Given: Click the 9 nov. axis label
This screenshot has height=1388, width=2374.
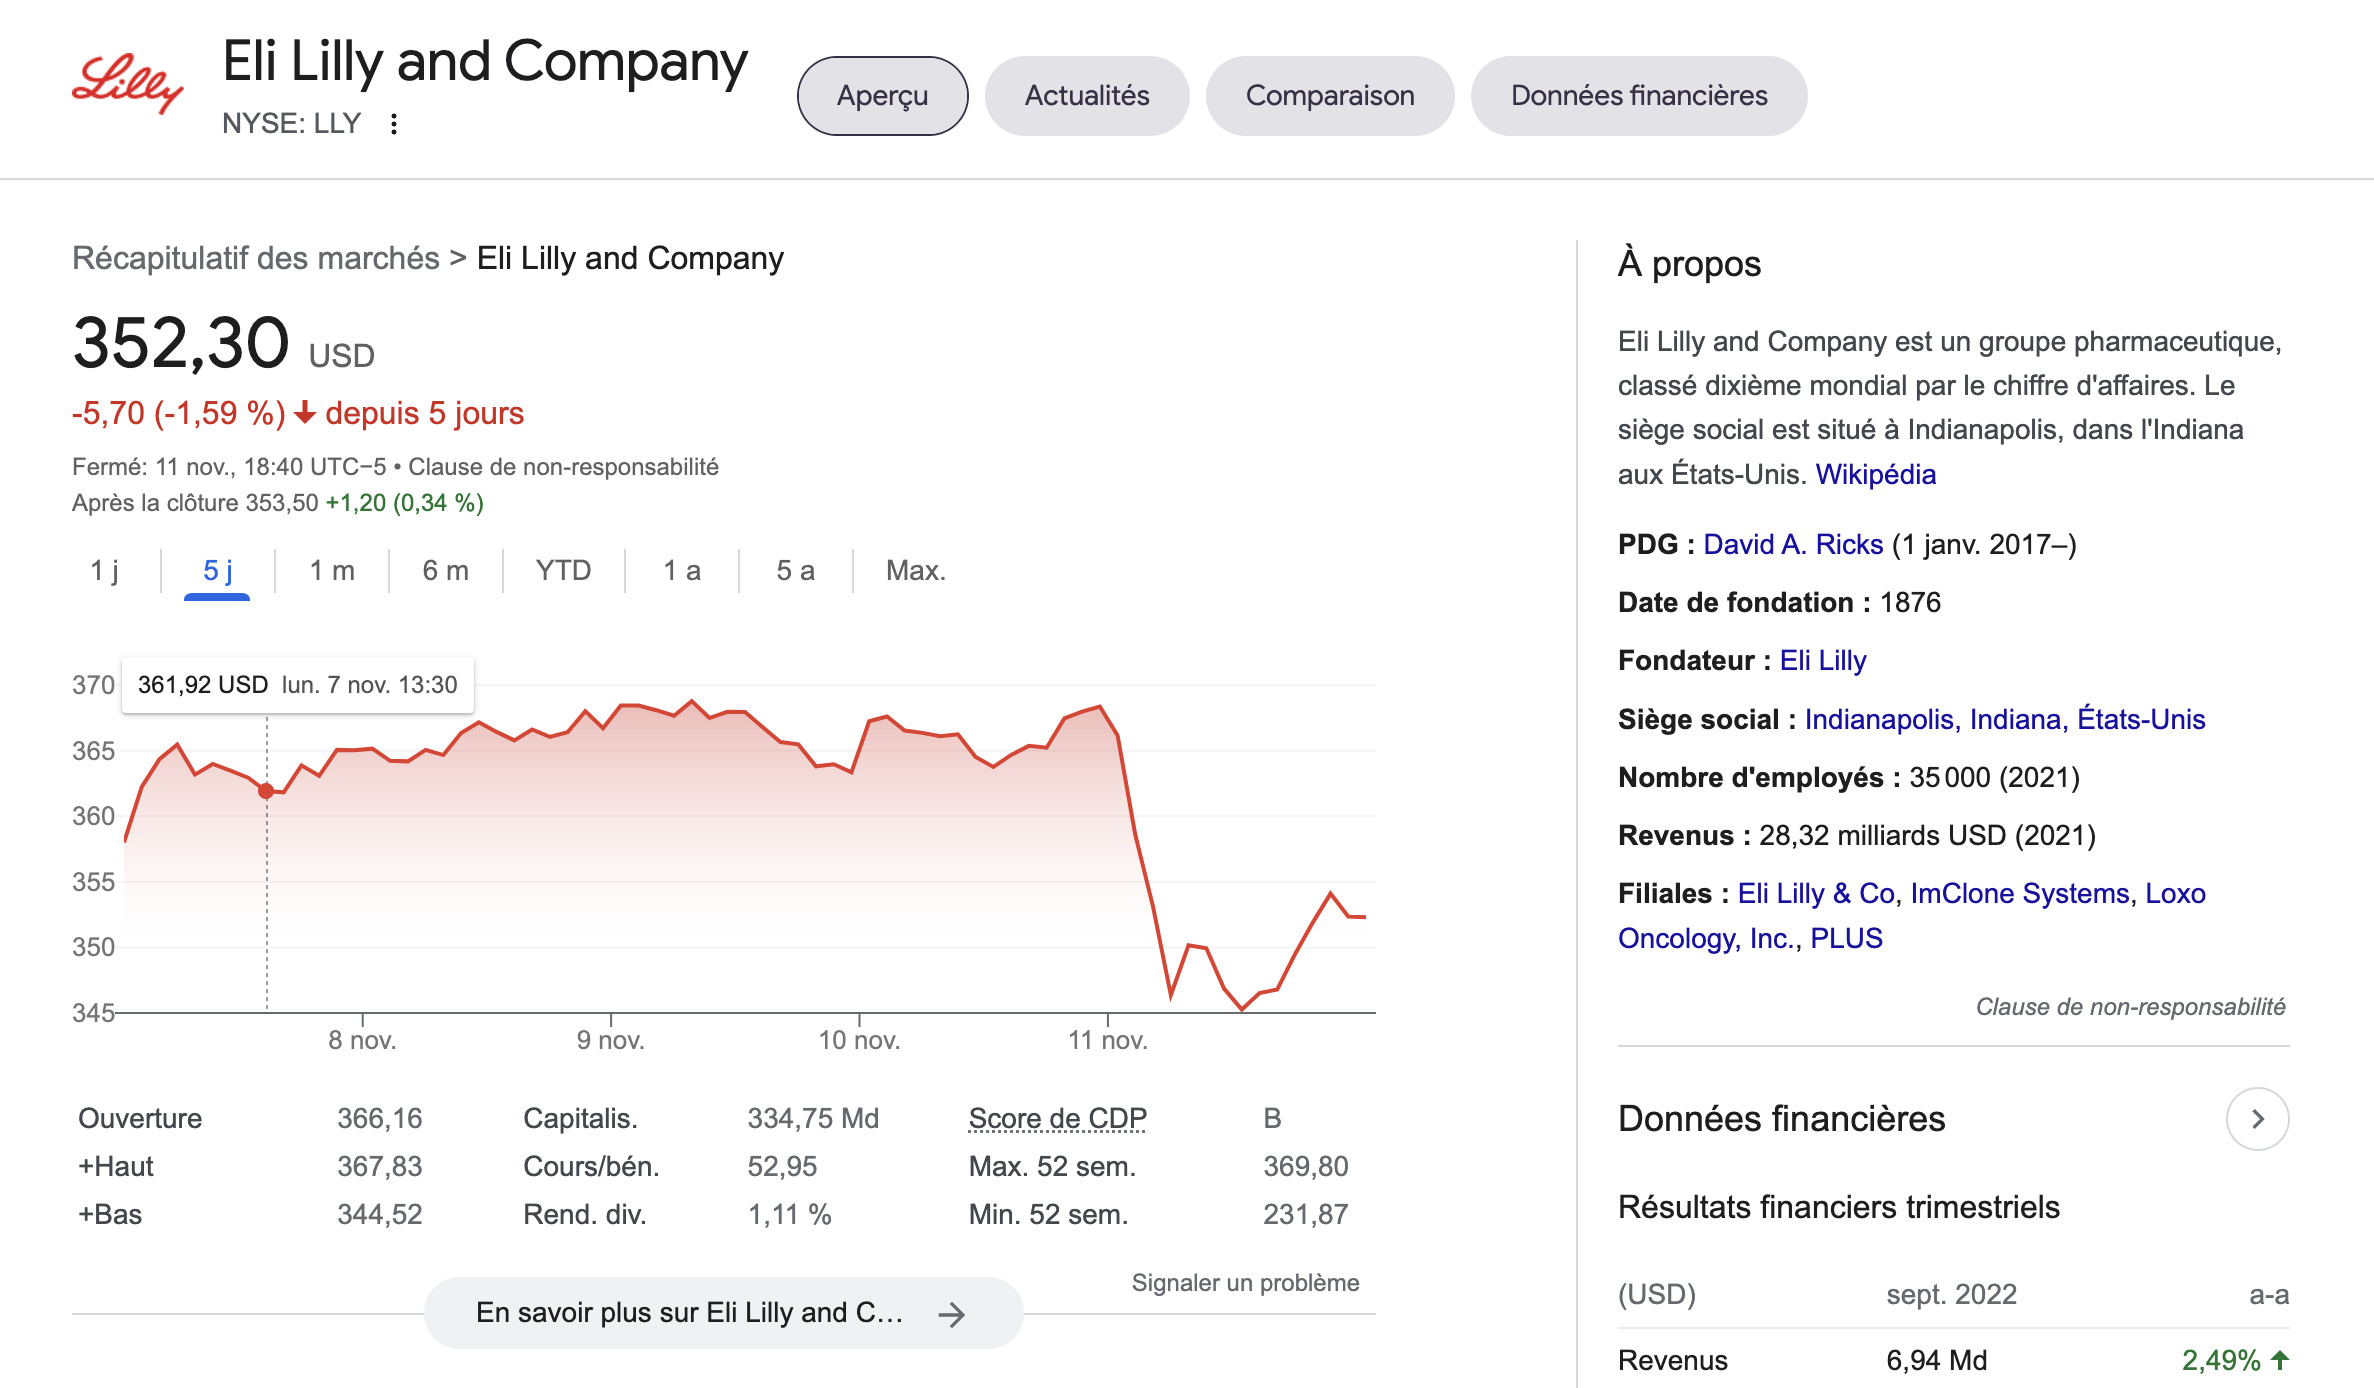Looking at the screenshot, I should pos(610,1040).
